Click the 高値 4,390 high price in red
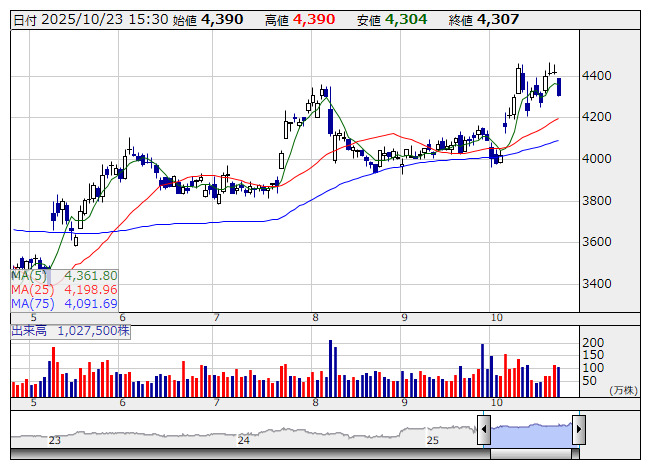 (300, 20)
